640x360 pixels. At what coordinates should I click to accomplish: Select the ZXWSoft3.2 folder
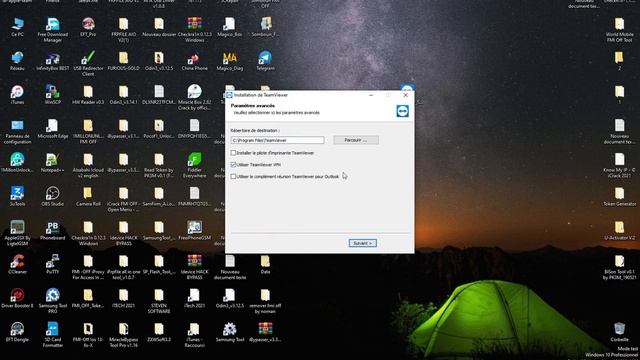pos(159,333)
